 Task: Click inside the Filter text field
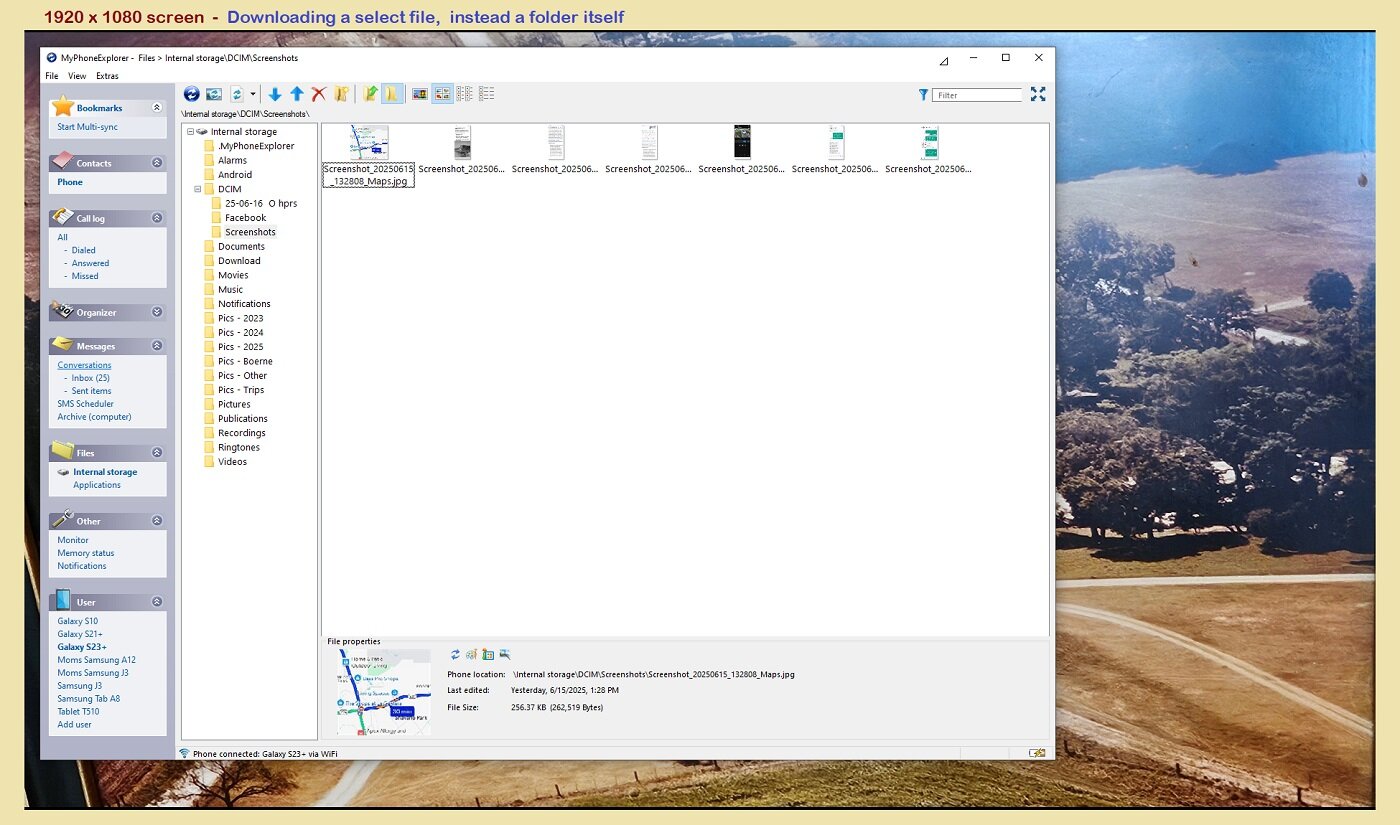(977, 95)
